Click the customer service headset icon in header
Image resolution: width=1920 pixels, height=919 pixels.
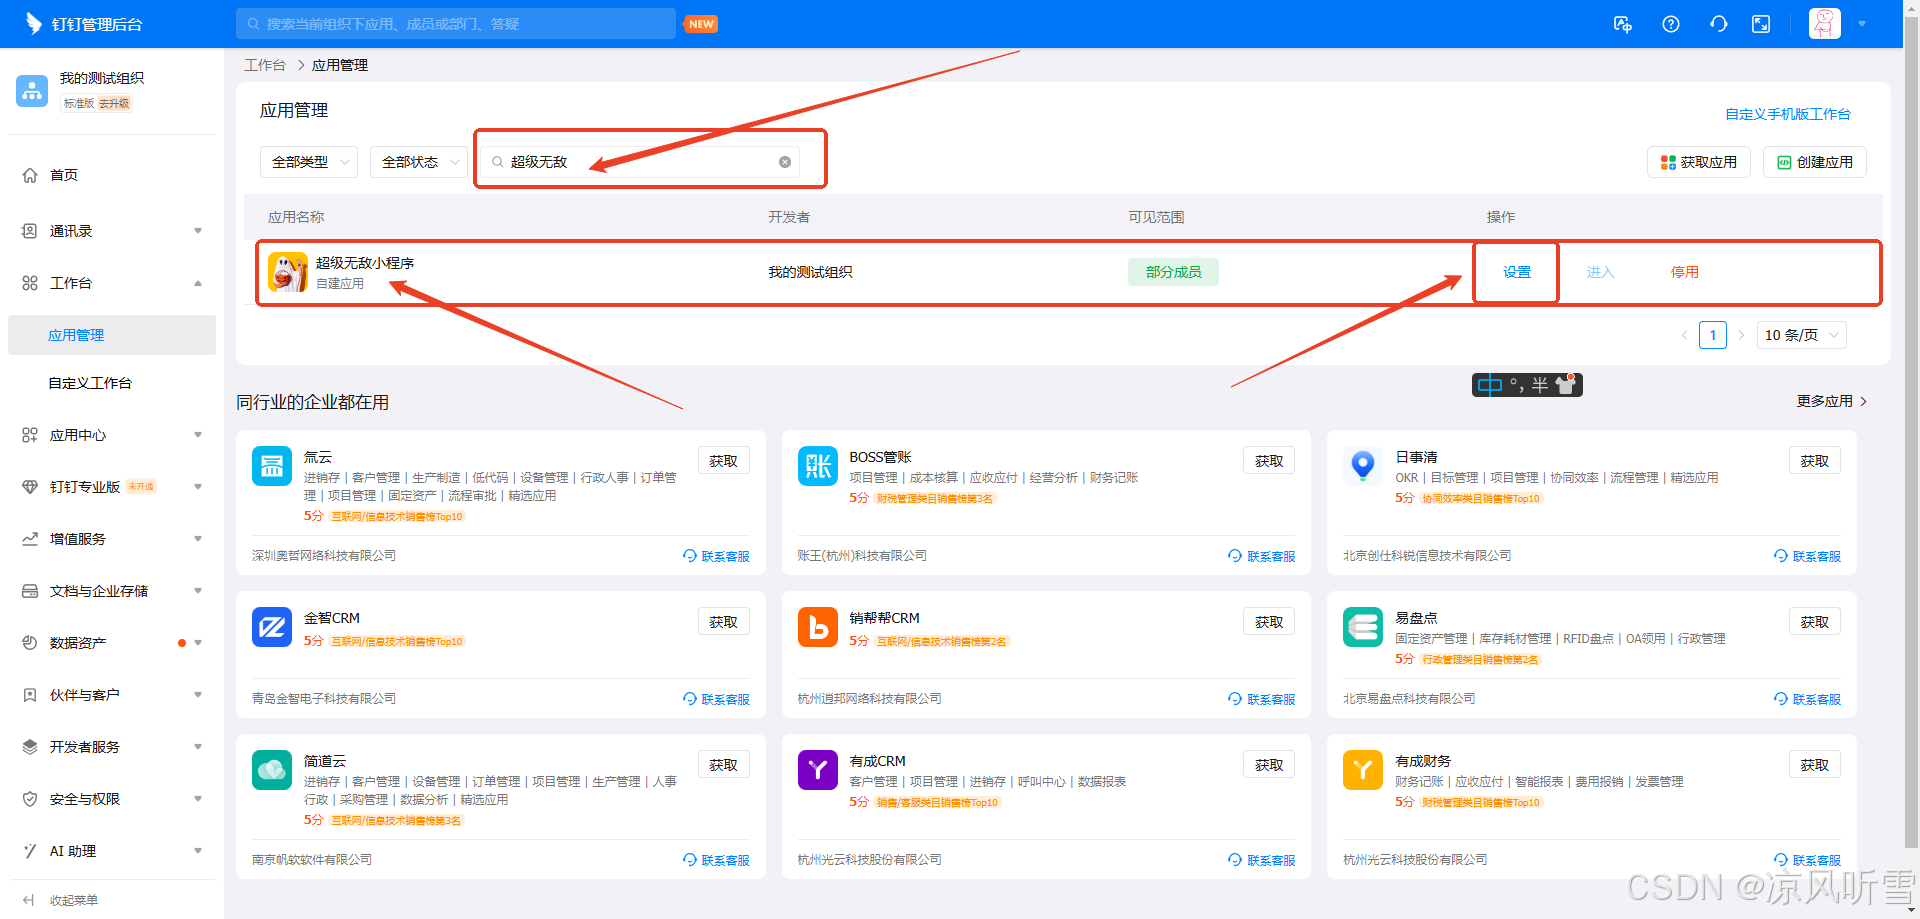1719,24
